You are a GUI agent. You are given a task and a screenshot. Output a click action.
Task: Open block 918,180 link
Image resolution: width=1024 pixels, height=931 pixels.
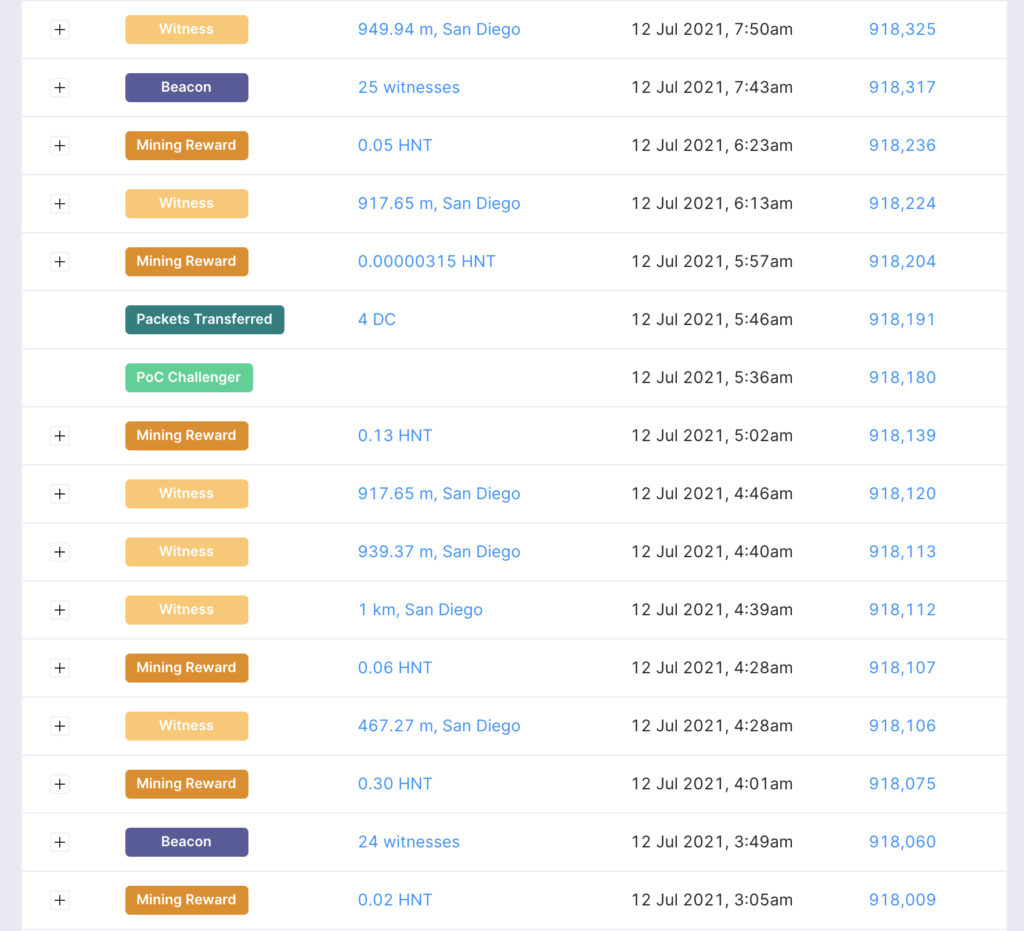[902, 378]
